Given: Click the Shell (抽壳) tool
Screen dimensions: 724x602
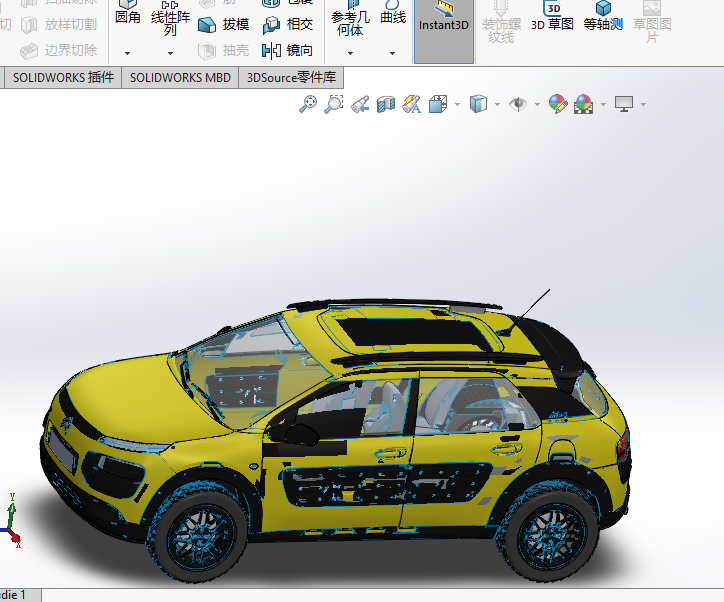Looking at the screenshot, I should (223, 50).
